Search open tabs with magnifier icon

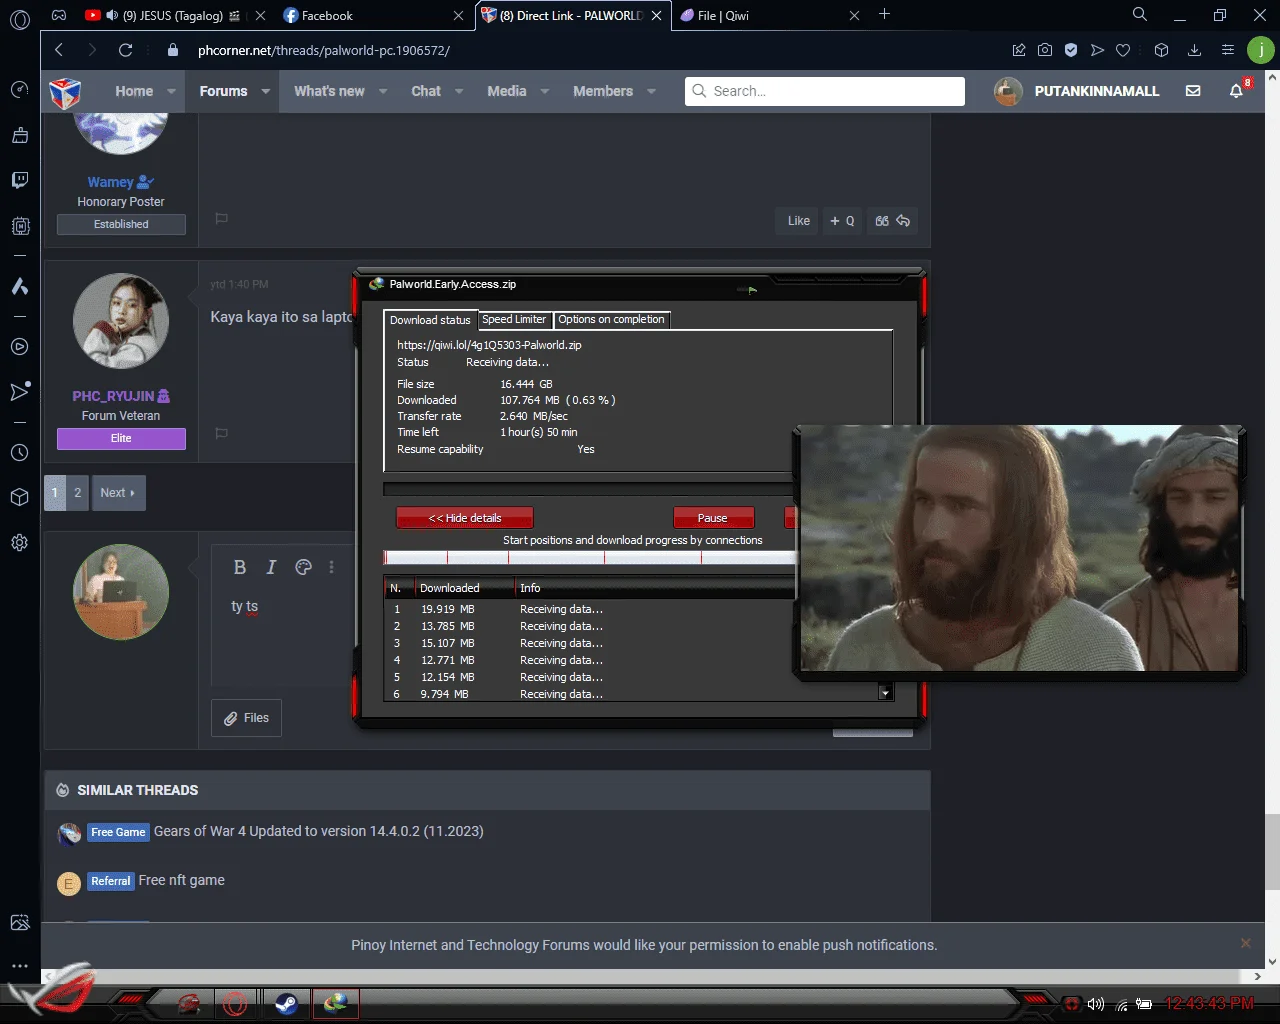click(x=1140, y=15)
